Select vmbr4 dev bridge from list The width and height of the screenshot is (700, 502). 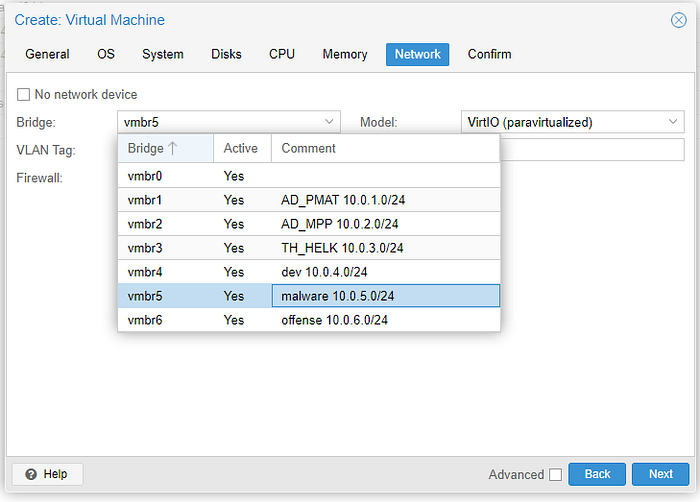pos(309,272)
